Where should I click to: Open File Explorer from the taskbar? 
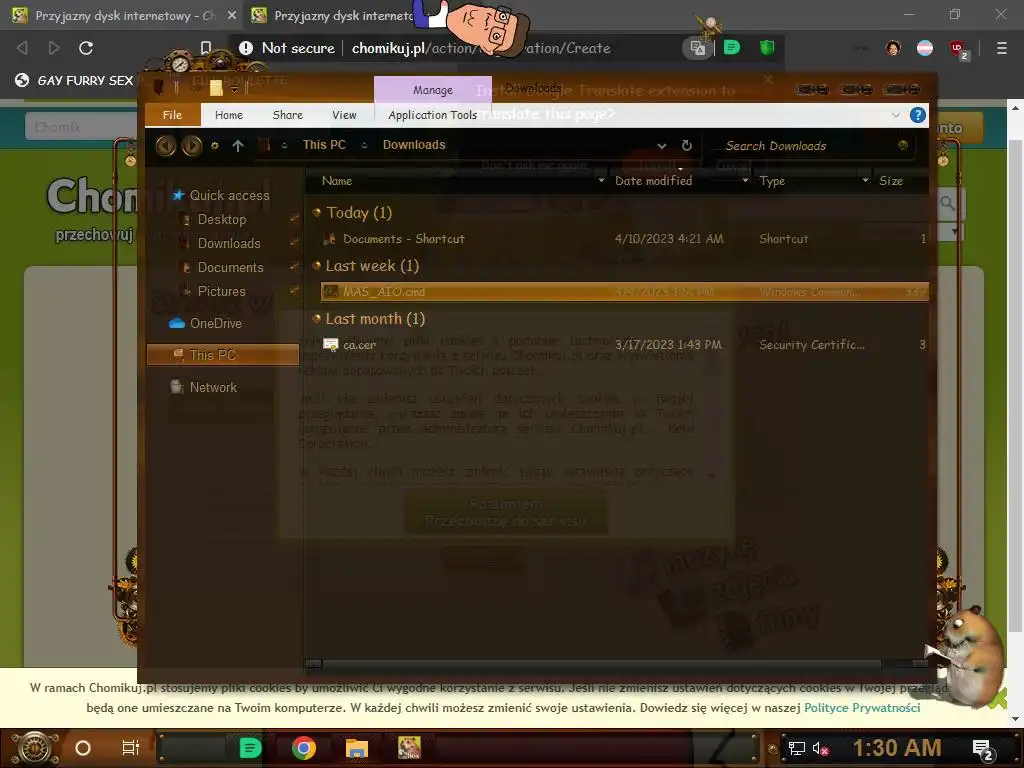tap(357, 748)
